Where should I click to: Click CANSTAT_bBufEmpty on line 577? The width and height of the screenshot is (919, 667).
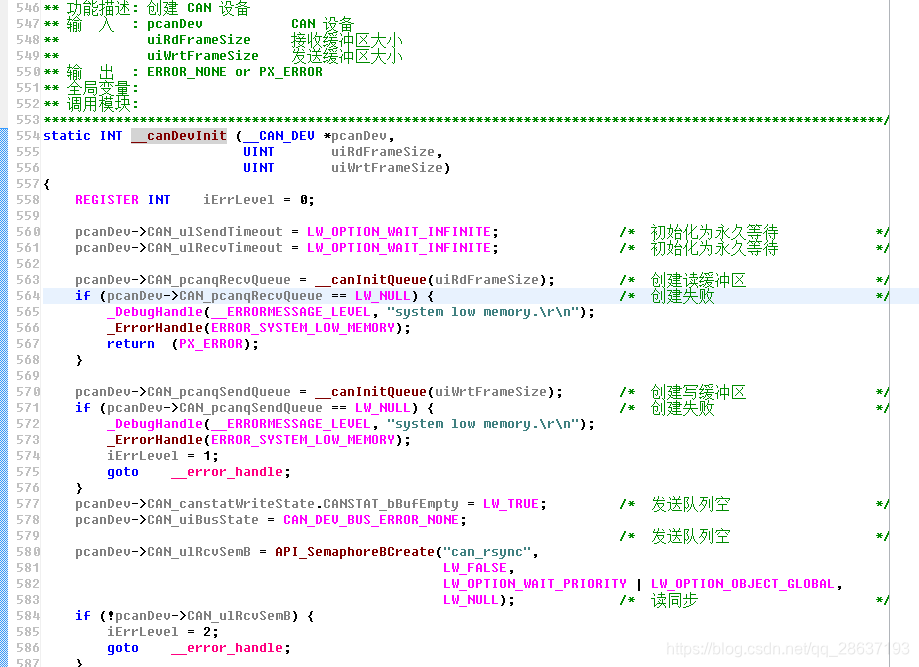click(x=390, y=504)
